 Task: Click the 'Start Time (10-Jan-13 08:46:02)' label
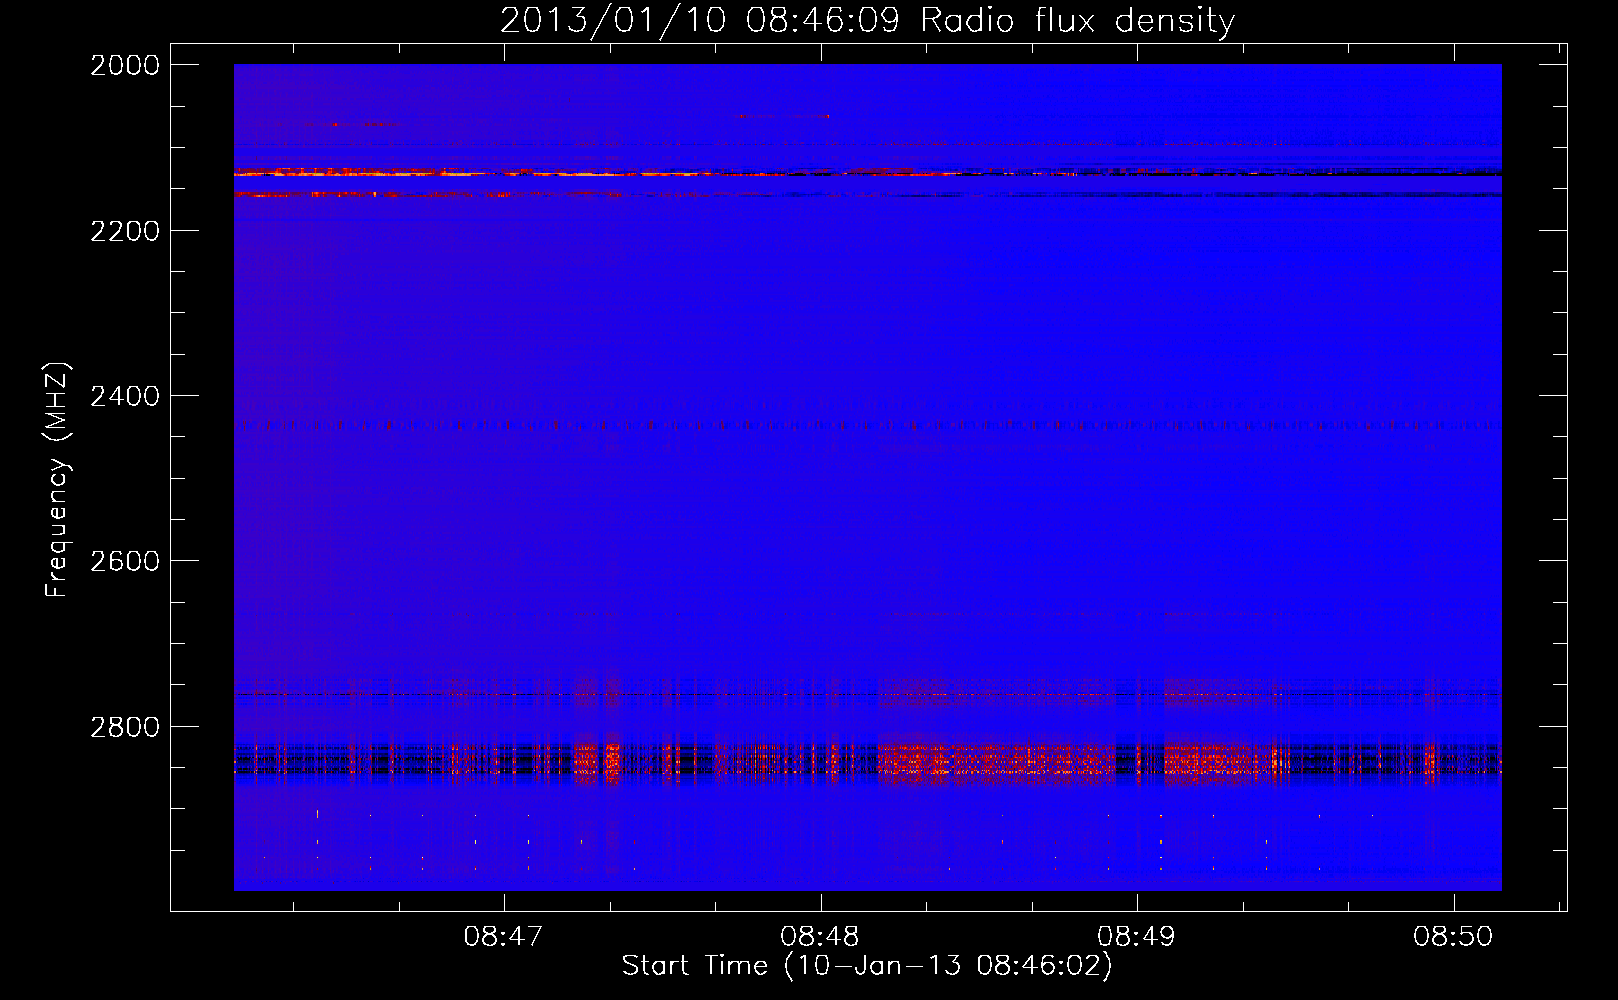[x=867, y=966]
